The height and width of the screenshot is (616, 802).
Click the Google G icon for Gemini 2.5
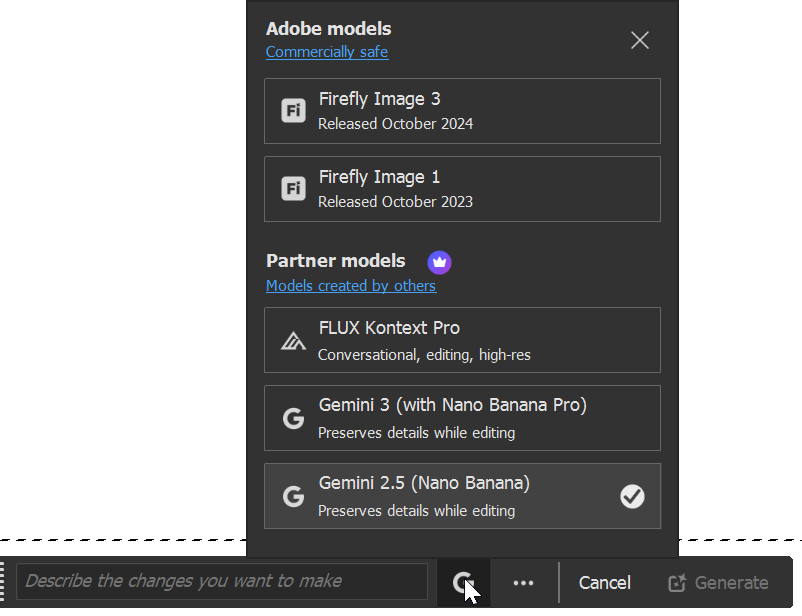[293, 496]
